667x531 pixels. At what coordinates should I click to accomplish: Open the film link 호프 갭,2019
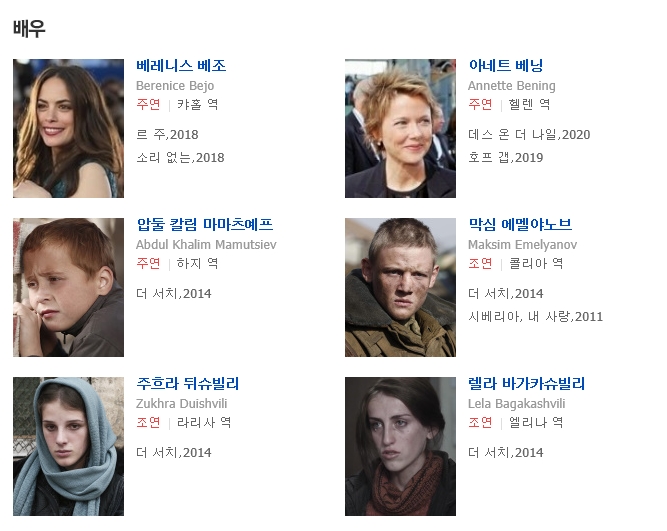[x=506, y=158]
